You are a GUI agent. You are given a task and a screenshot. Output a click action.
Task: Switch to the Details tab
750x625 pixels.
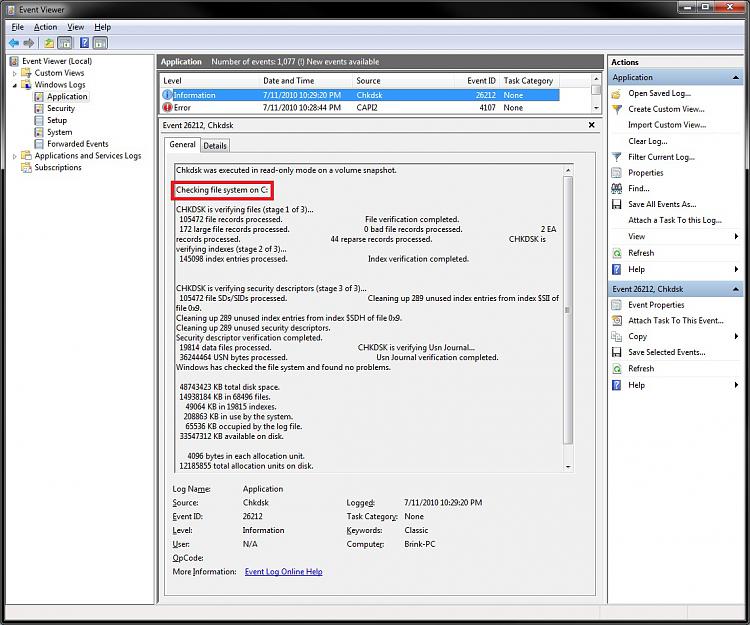pyautogui.click(x=215, y=146)
